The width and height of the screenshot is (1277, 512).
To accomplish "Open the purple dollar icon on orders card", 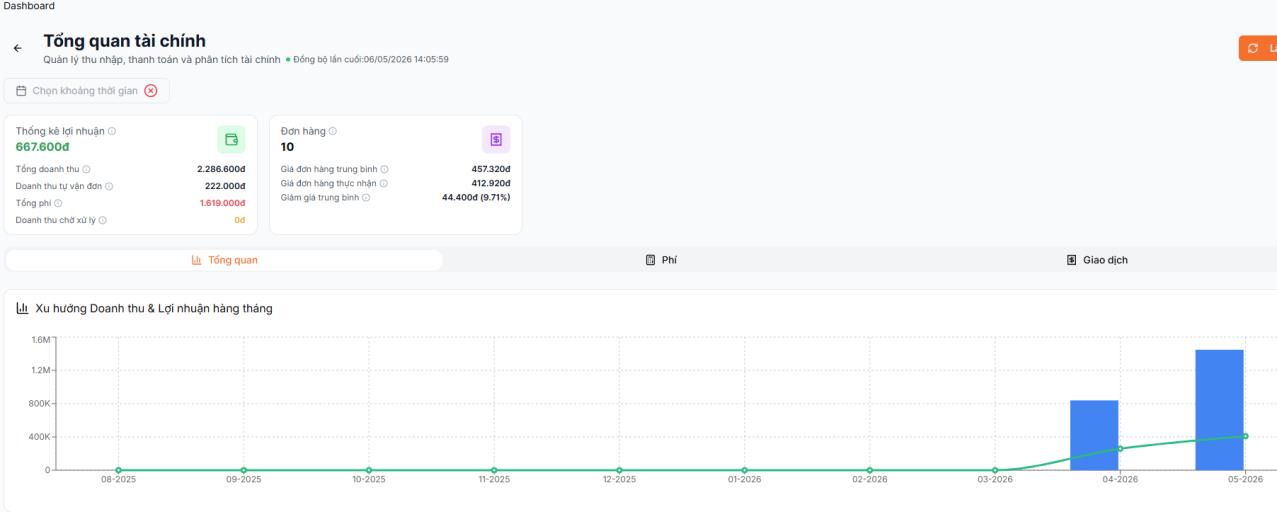I will click(496, 139).
